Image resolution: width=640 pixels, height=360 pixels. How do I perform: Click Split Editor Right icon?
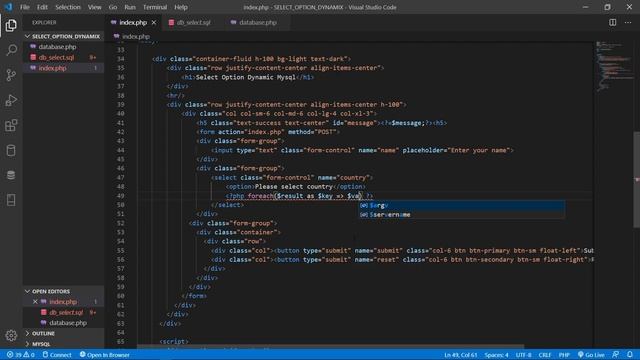[613, 22]
